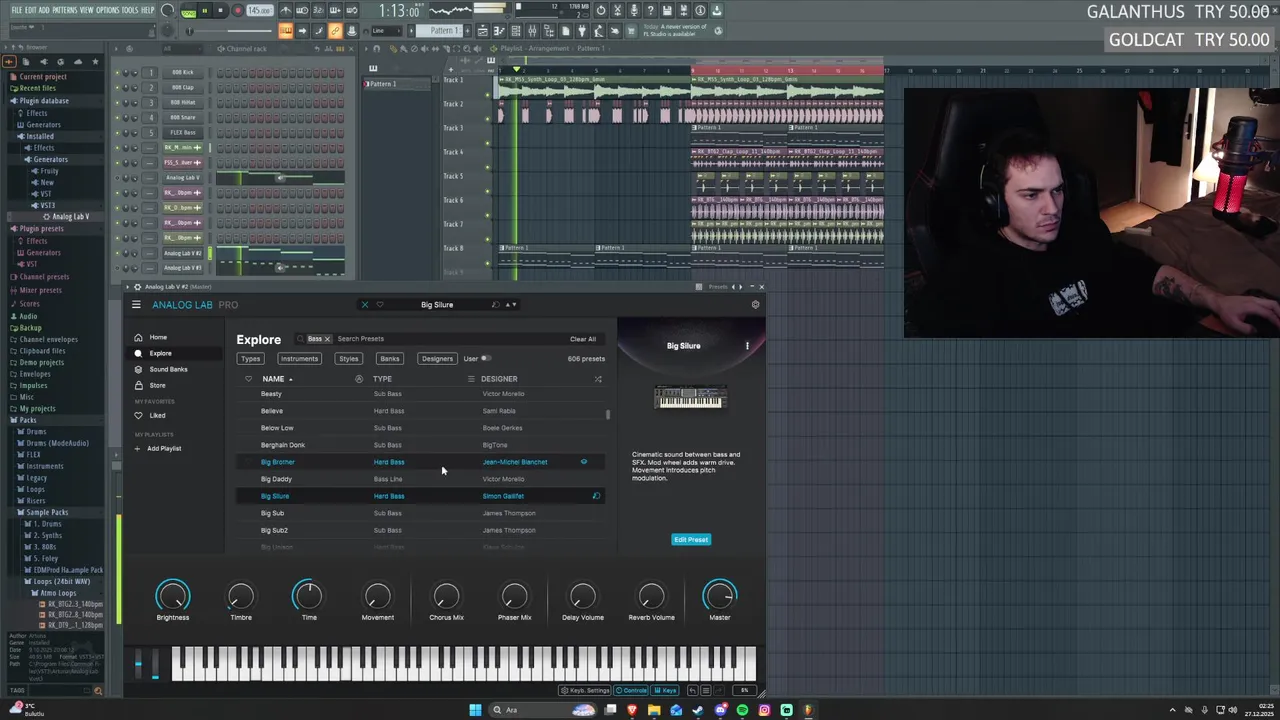Viewport: 1280px width, 720px height.
Task: Open Sound Banks in Analog Lab sidebar
Action: pyautogui.click(x=168, y=369)
